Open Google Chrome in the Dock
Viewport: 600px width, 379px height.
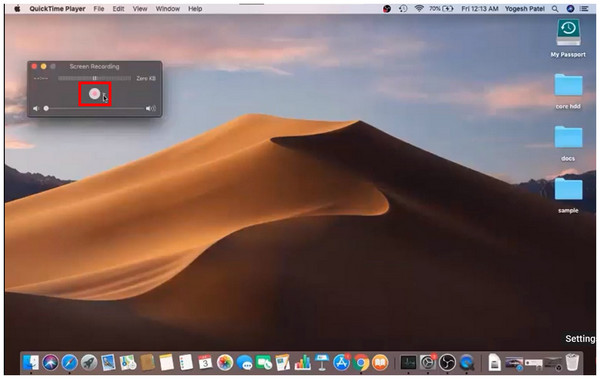click(360, 362)
